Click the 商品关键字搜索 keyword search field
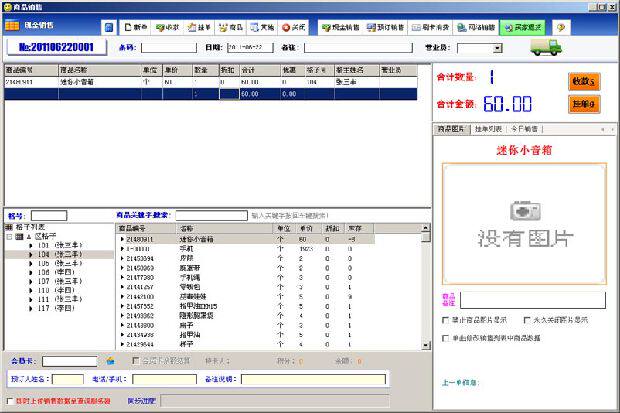This screenshot has width=620, height=413. click(212, 216)
